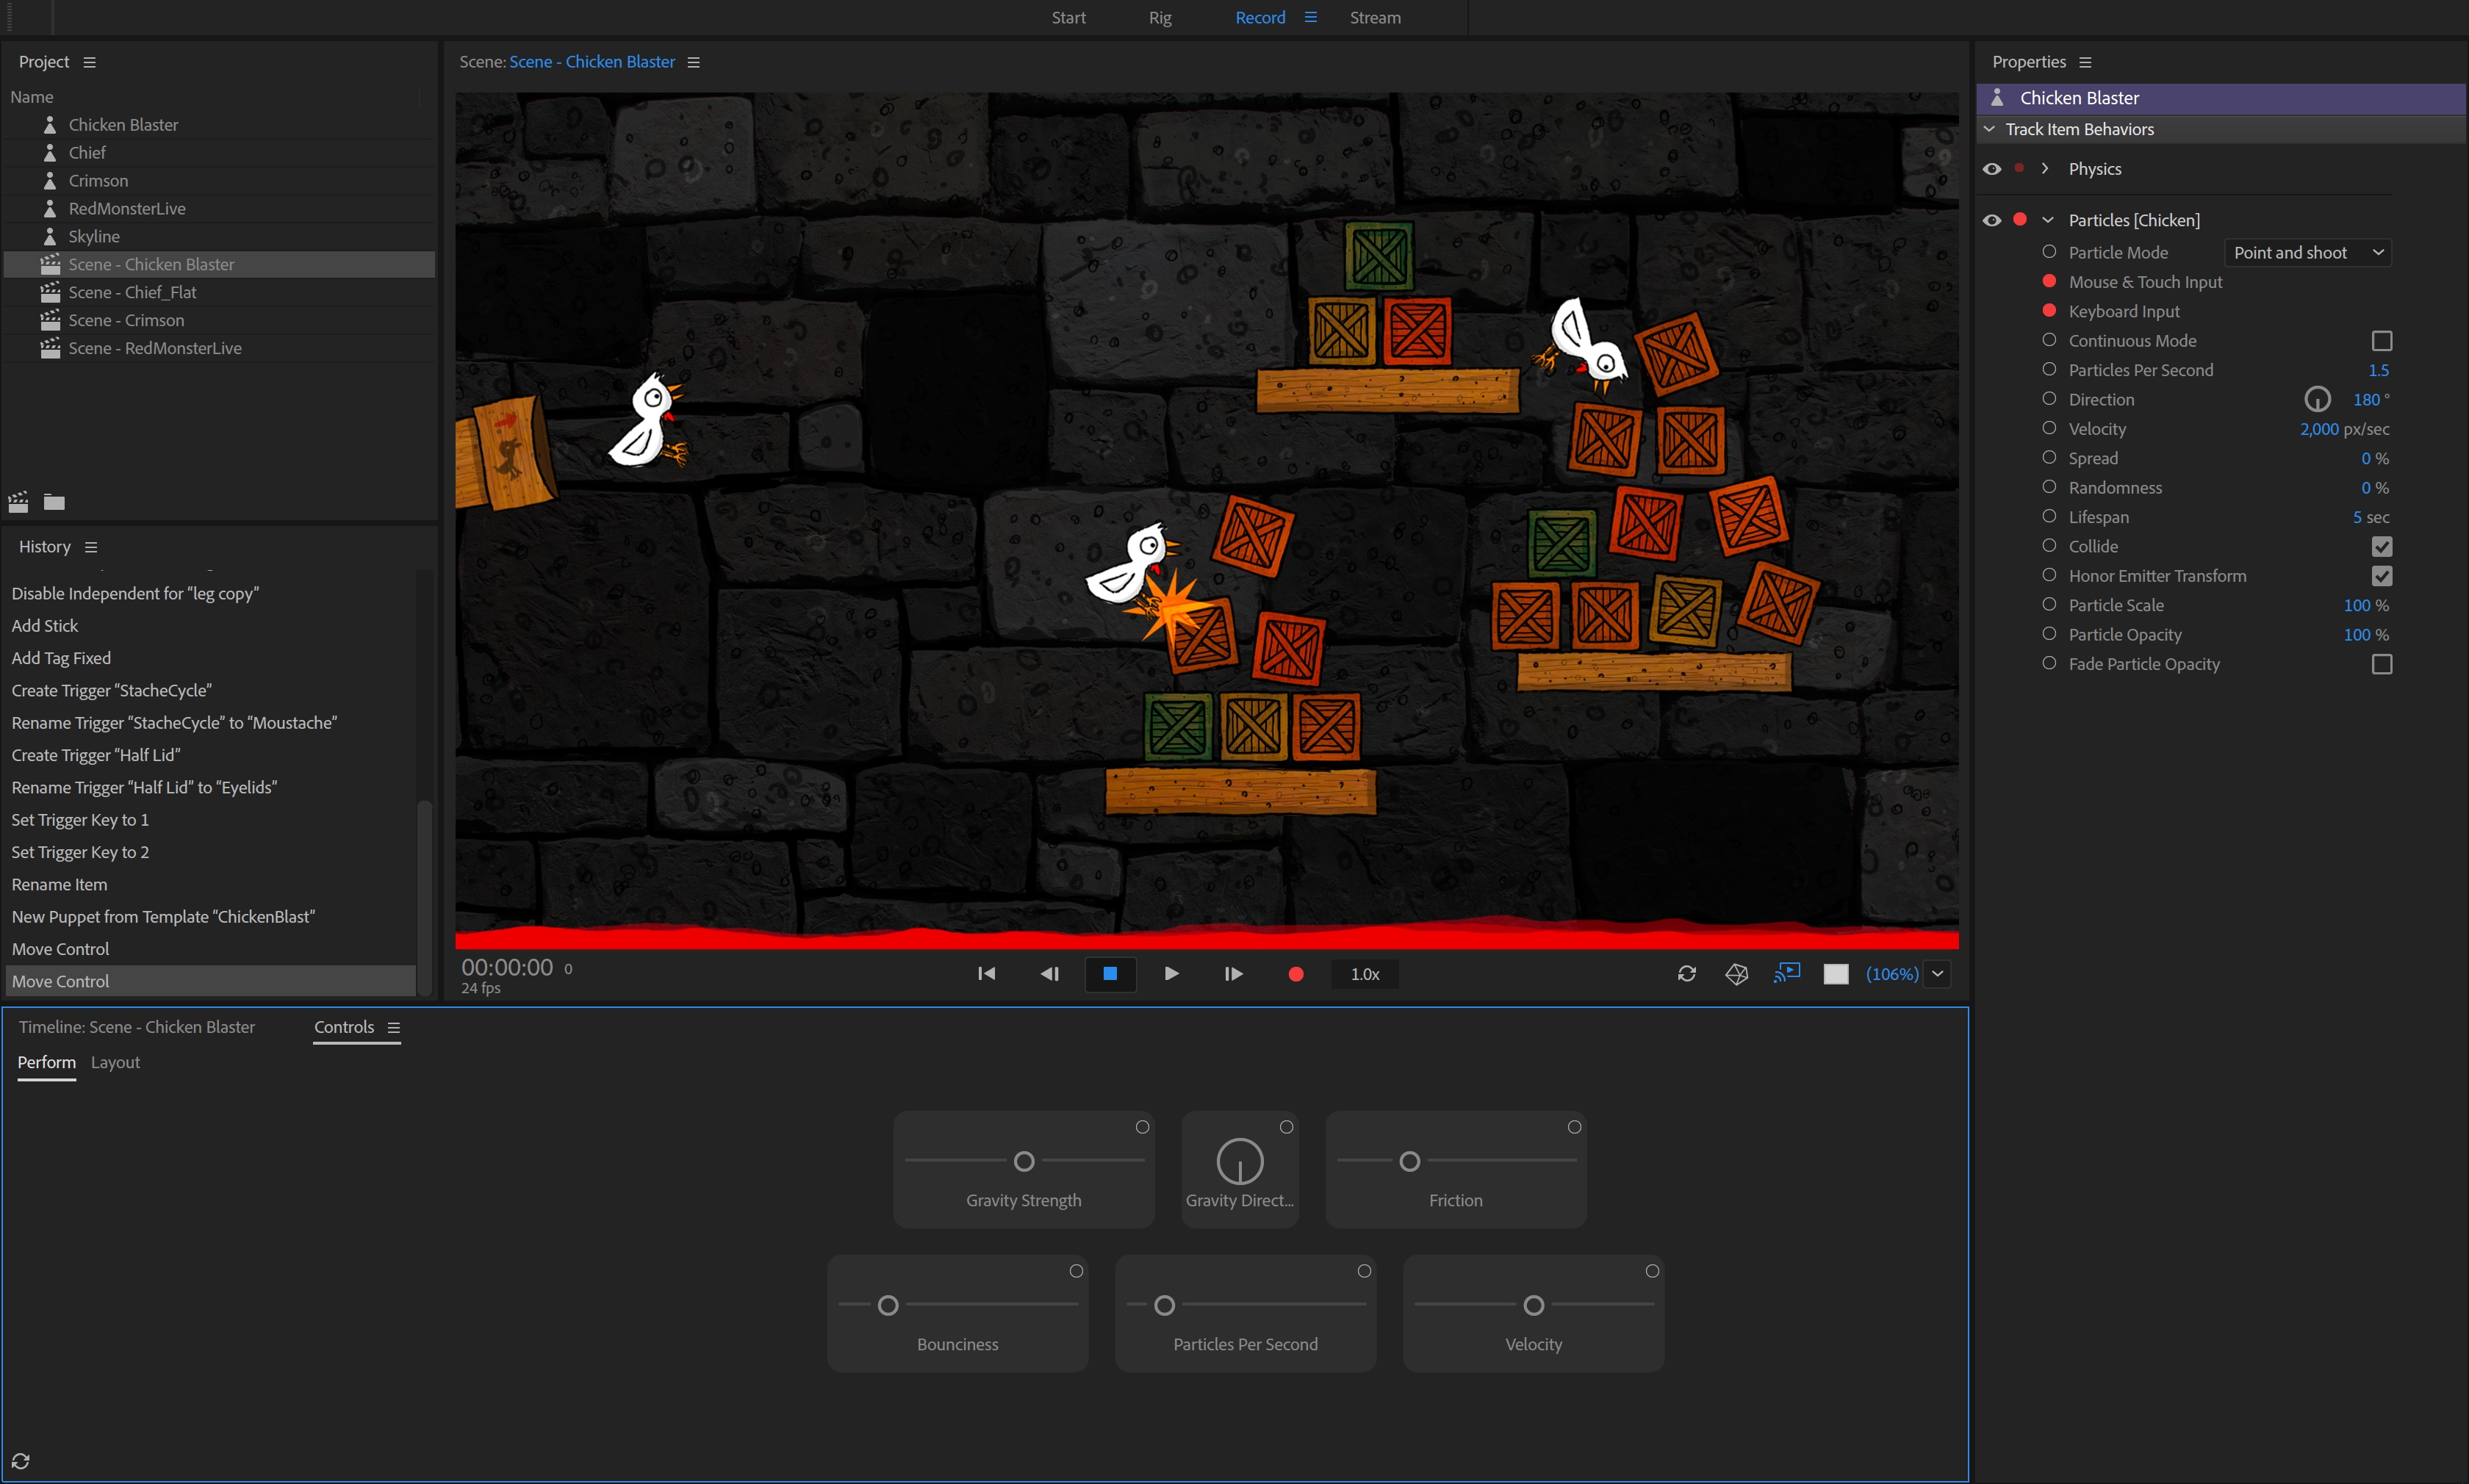
Task: Open the Layout tab in Controls panel
Action: tap(115, 1062)
